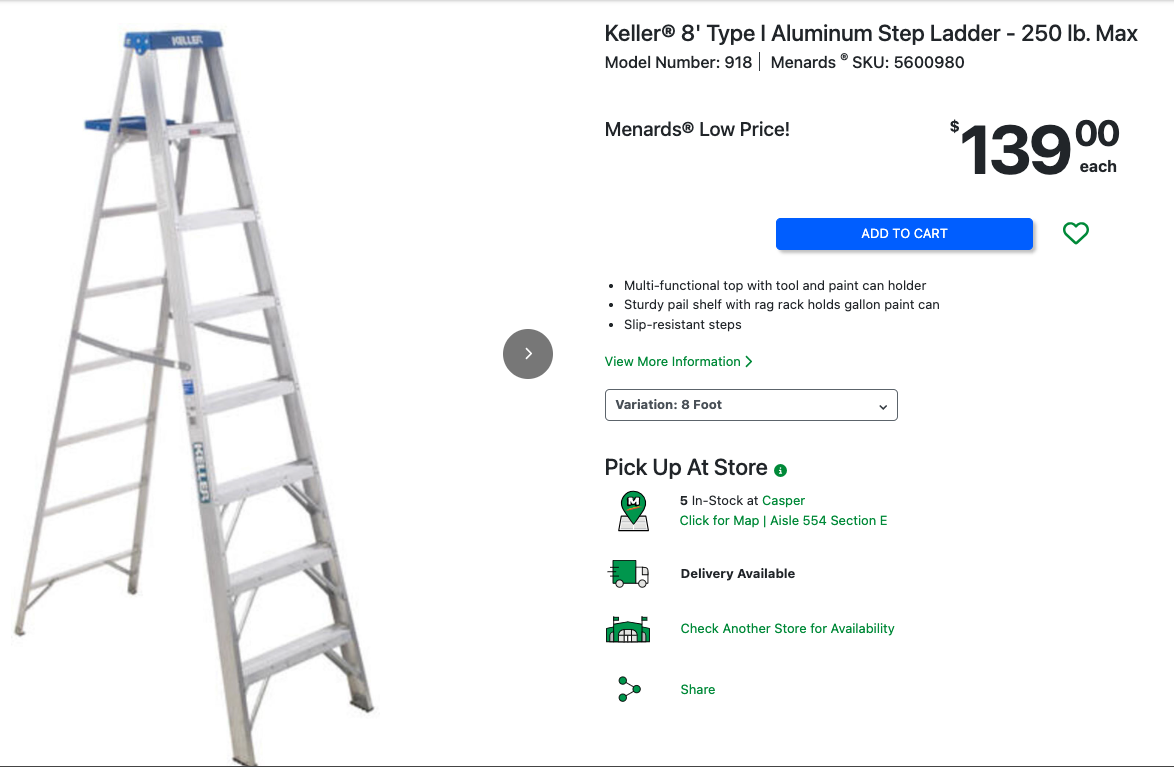Click the Delivery Available label
The width and height of the screenshot is (1174, 767).
(x=737, y=573)
